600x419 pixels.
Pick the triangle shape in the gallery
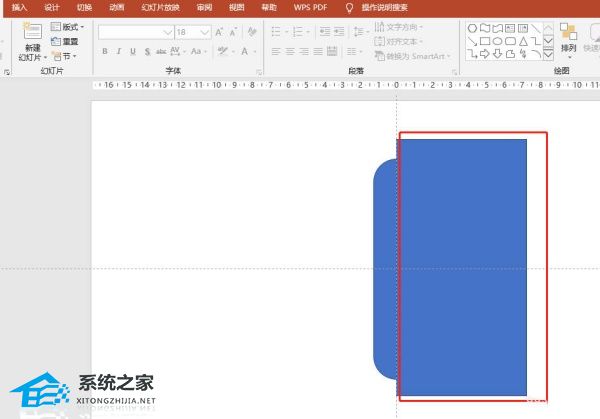(x=523, y=41)
